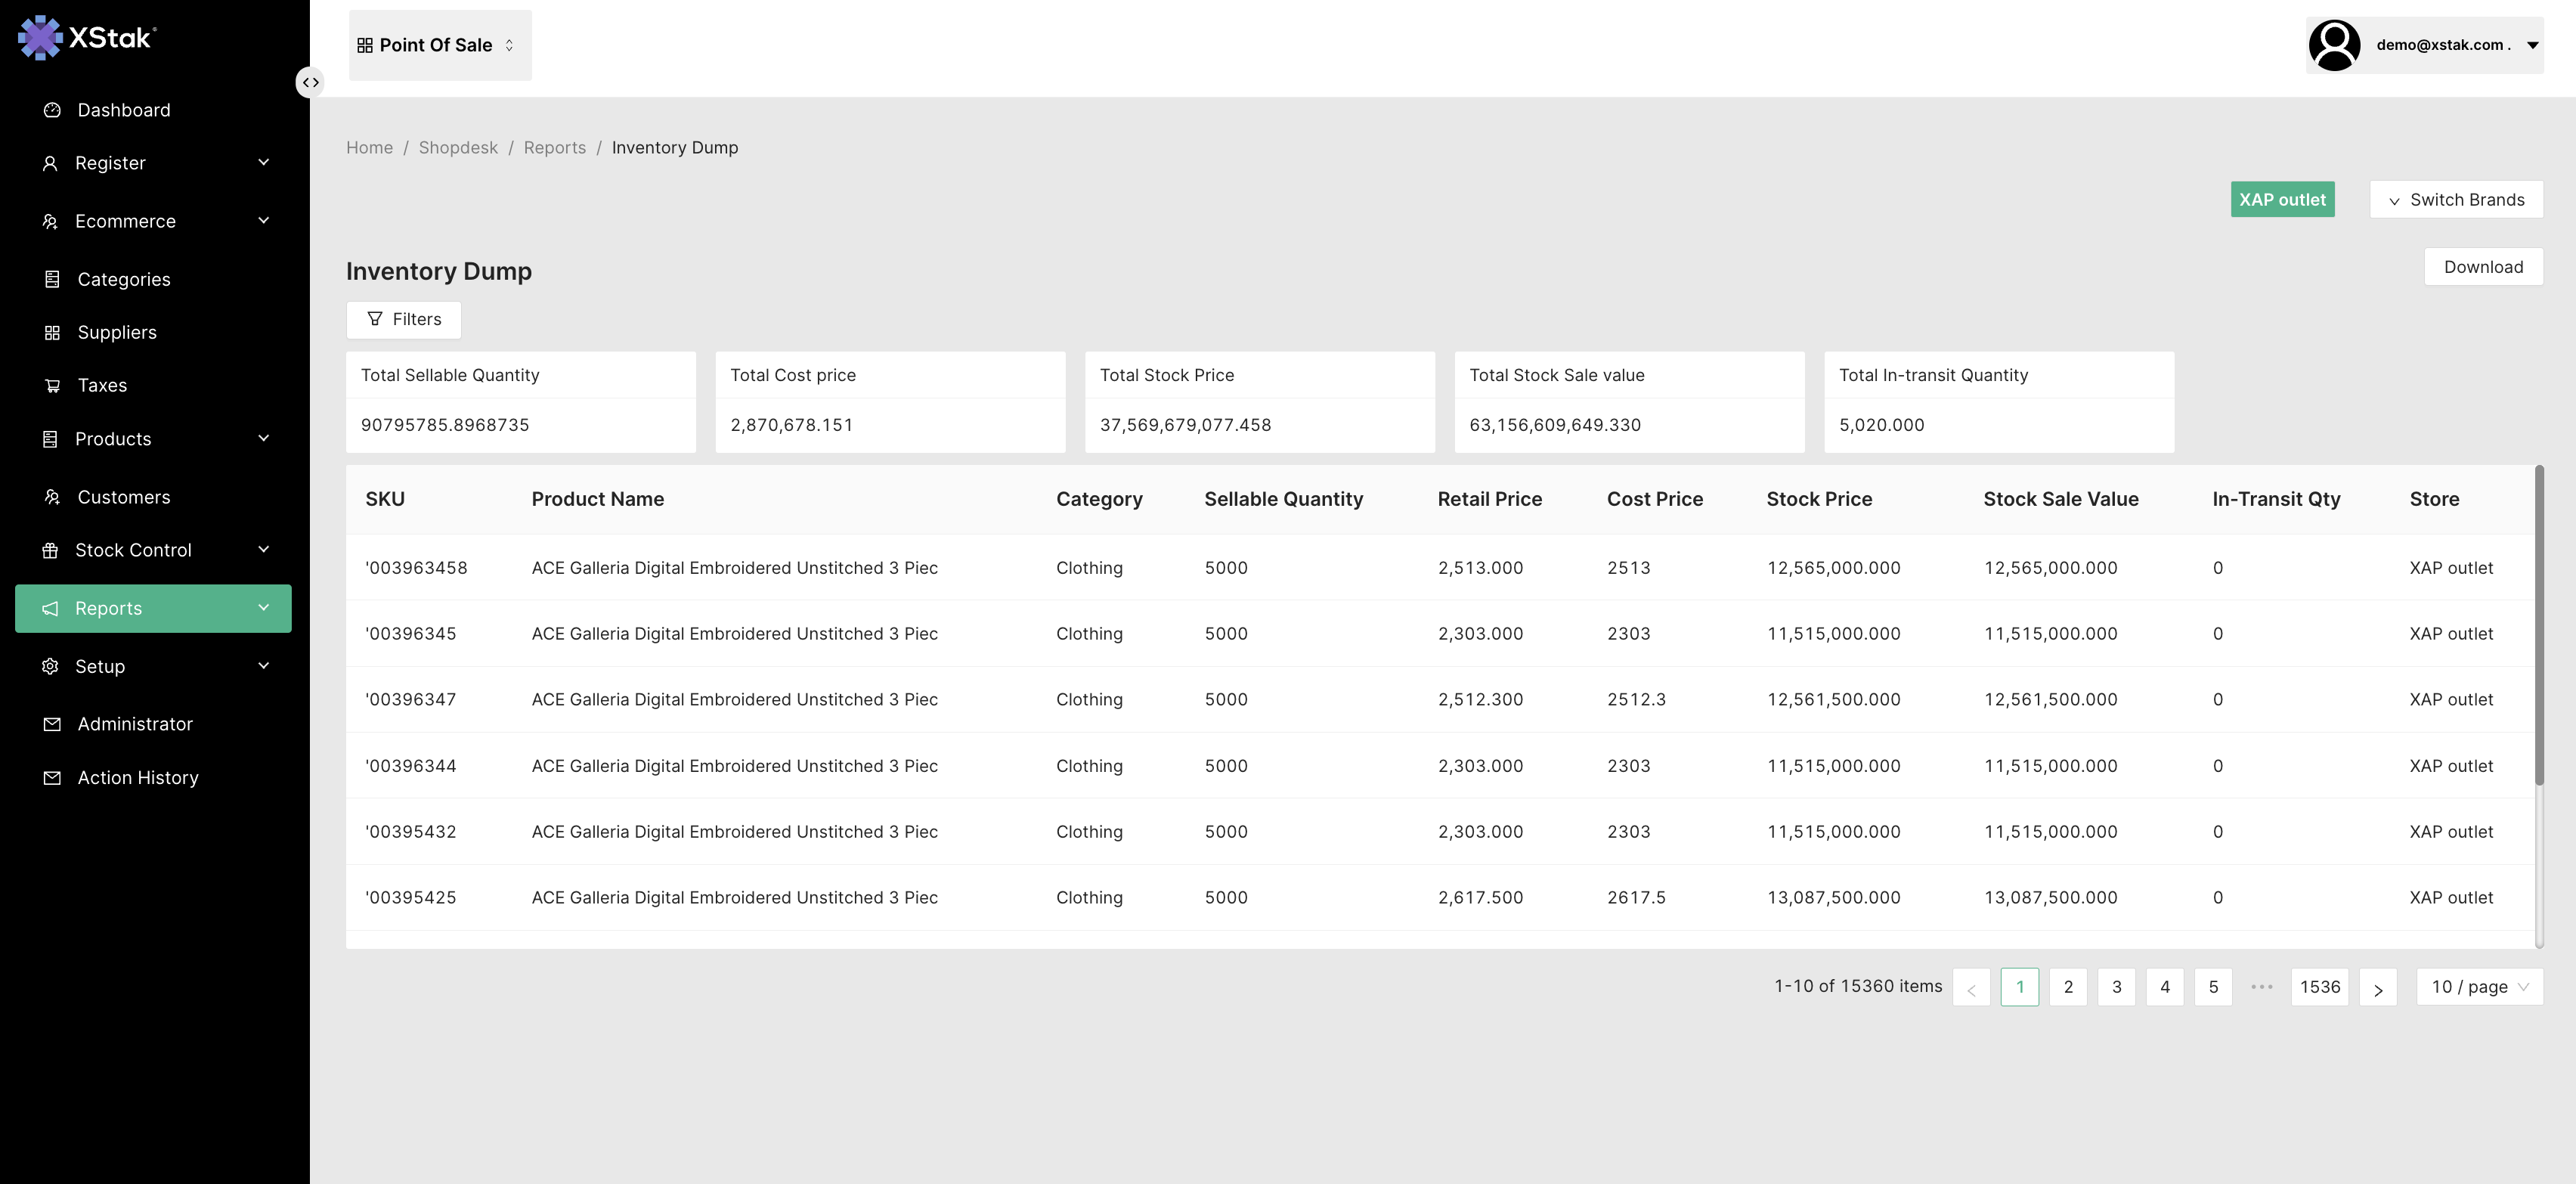Click the user avatar icon
Screen dimensions: 2576x1184
tap(2334, 45)
